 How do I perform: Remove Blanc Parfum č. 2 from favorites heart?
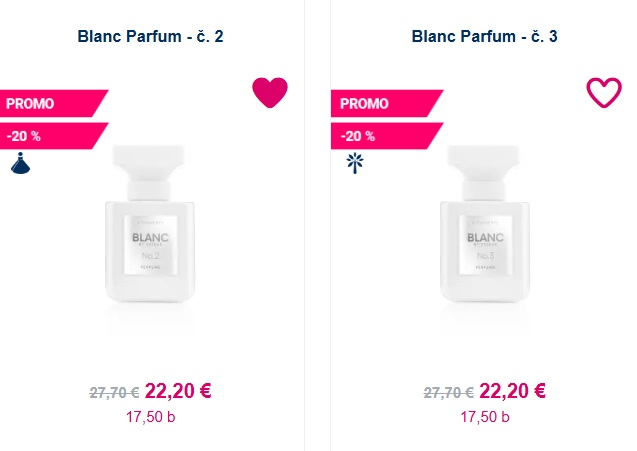coord(270,93)
